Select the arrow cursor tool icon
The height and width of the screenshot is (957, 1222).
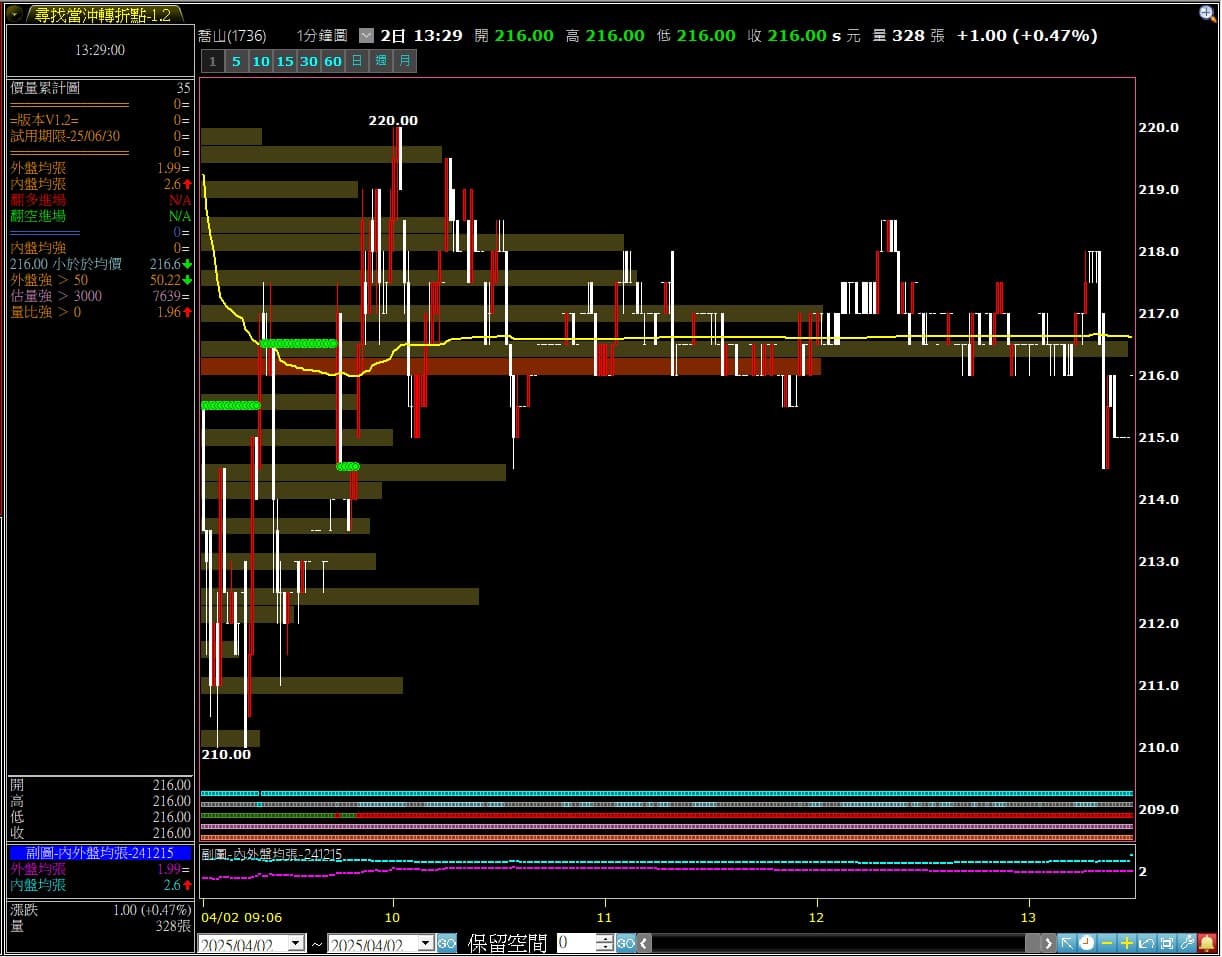pyautogui.click(x=1067, y=943)
